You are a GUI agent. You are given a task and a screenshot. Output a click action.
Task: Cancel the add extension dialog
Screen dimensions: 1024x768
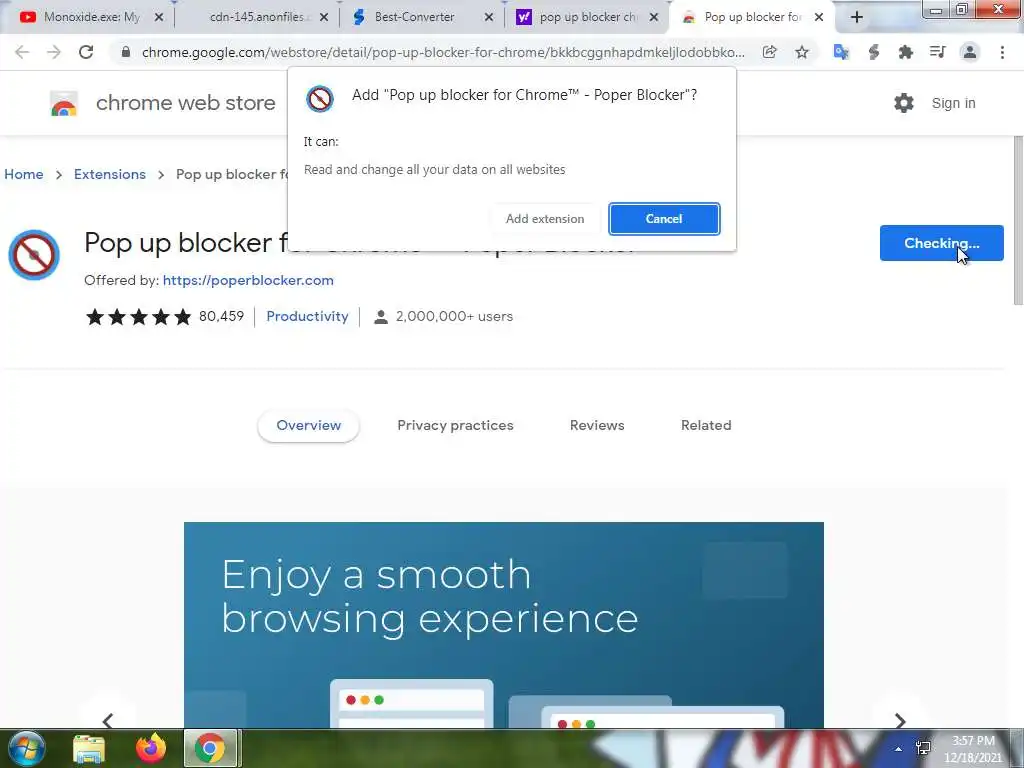coord(664,219)
